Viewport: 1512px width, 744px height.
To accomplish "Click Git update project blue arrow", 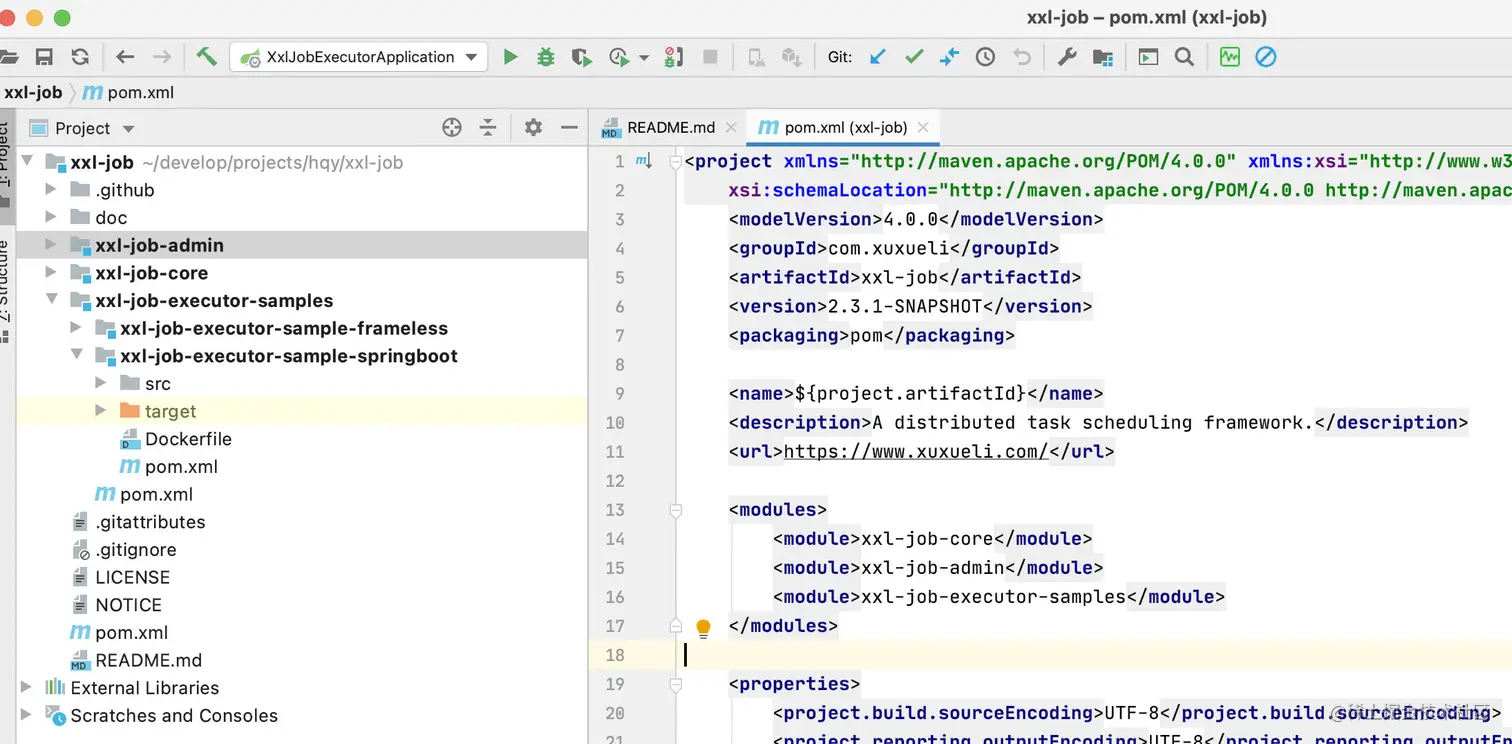I will [x=877, y=57].
